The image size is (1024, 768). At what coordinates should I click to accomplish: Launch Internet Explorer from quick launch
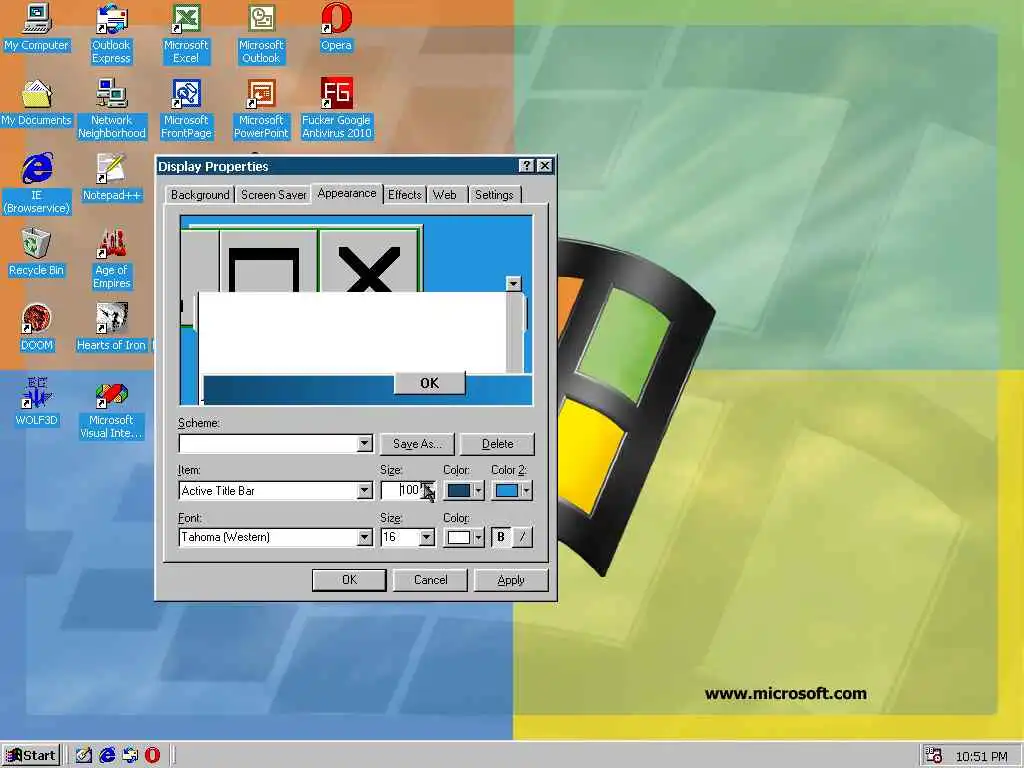pyautogui.click(x=107, y=755)
